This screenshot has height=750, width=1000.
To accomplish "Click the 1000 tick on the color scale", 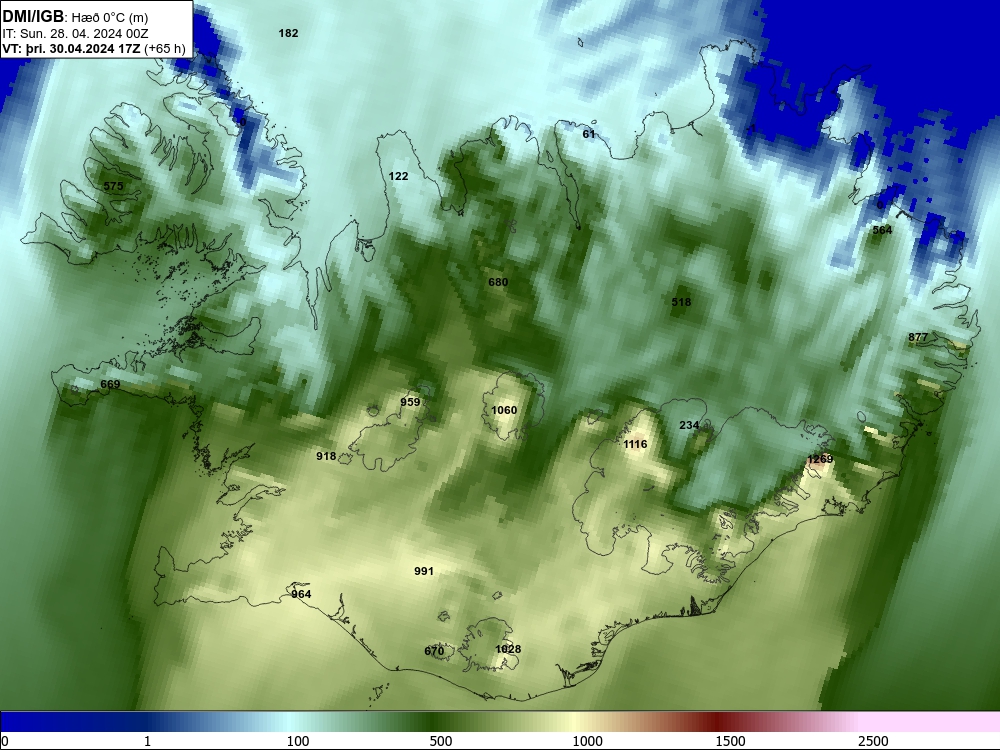I will (587, 741).
